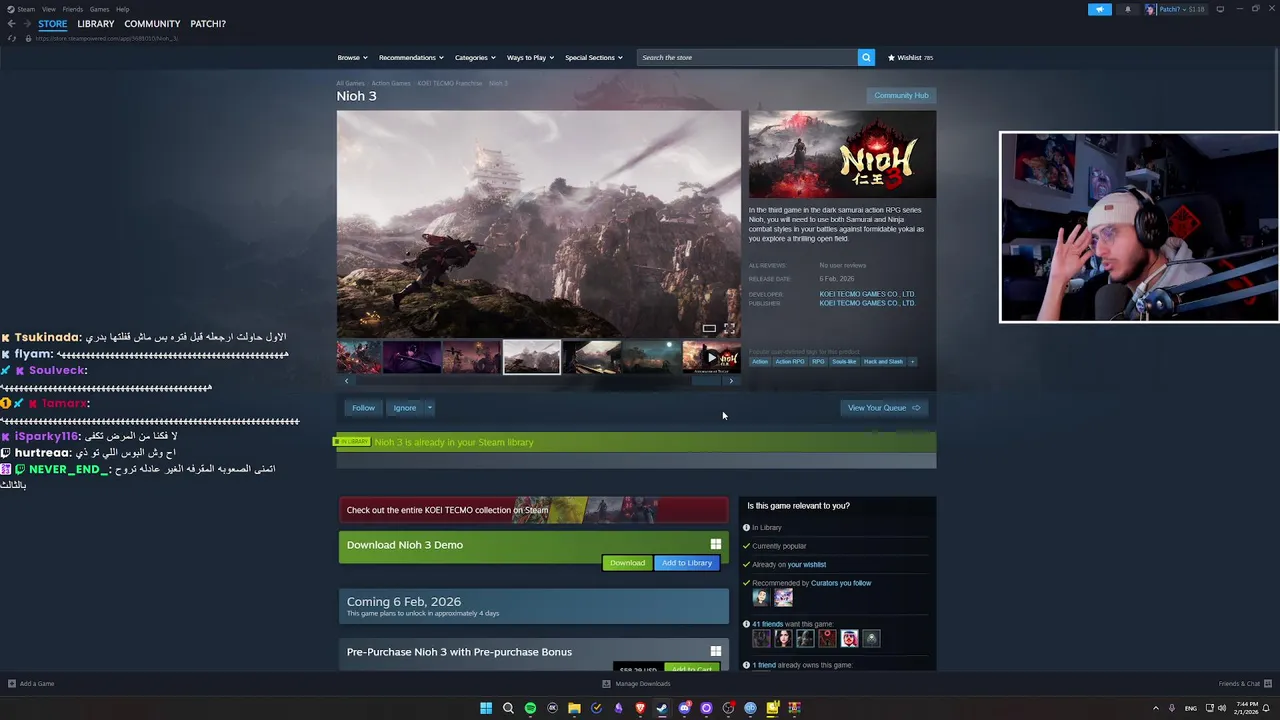
Task: Add Nioh 3 Demo to Library
Action: (x=686, y=563)
